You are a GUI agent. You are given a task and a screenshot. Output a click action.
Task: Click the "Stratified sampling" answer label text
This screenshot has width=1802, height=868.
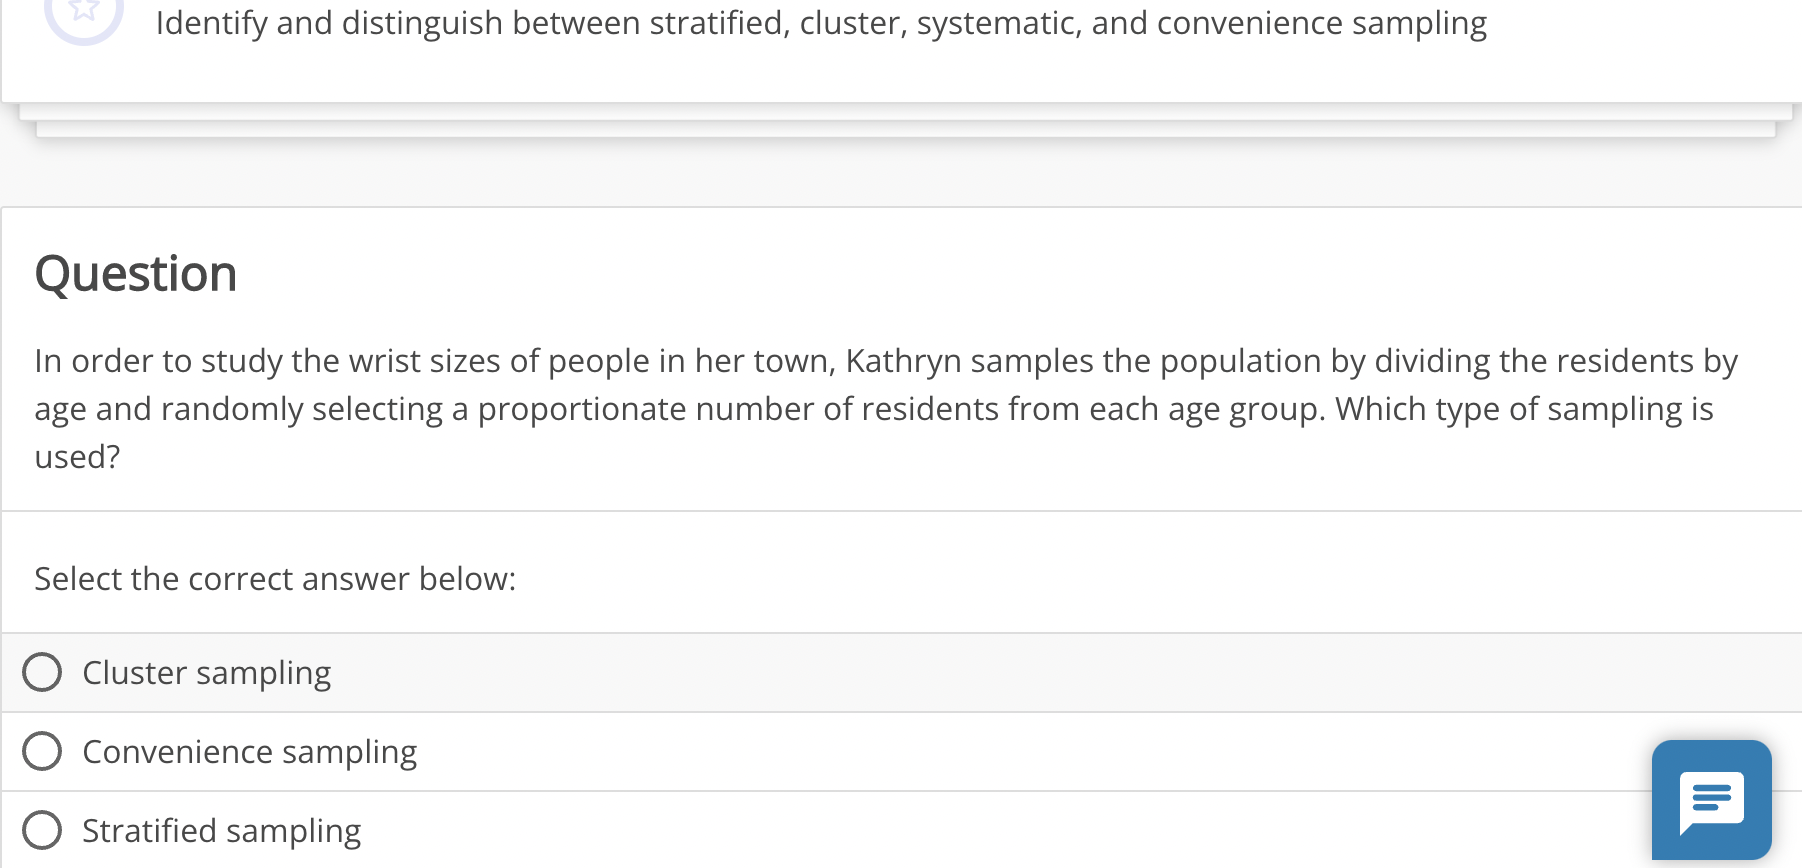pyautogui.click(x=221, y=831)
